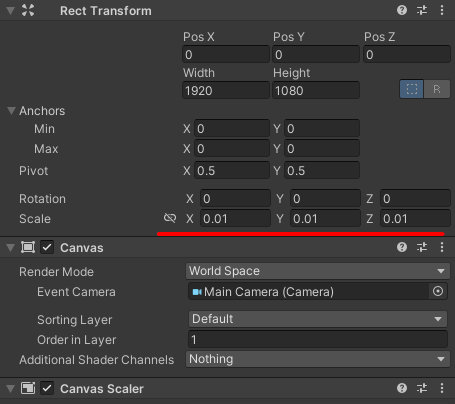The image size is (455, 404).
Task: Collapse the Canvas component foldout
Action: [x=11, y=248]
